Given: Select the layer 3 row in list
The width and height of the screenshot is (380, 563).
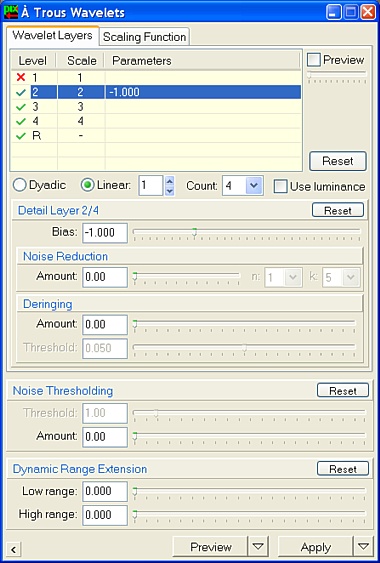Looking at the screenshot, I should pos(156,107).
